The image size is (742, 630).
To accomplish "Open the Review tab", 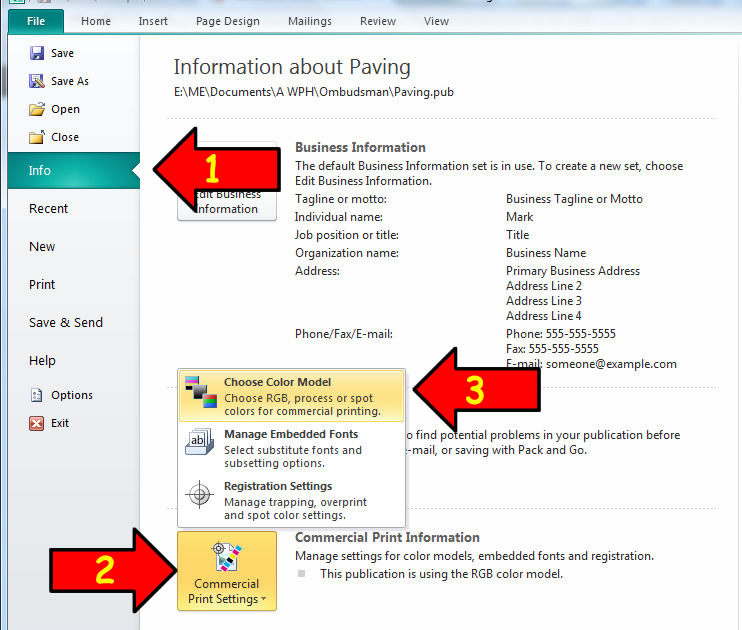I will coord(378,21).
